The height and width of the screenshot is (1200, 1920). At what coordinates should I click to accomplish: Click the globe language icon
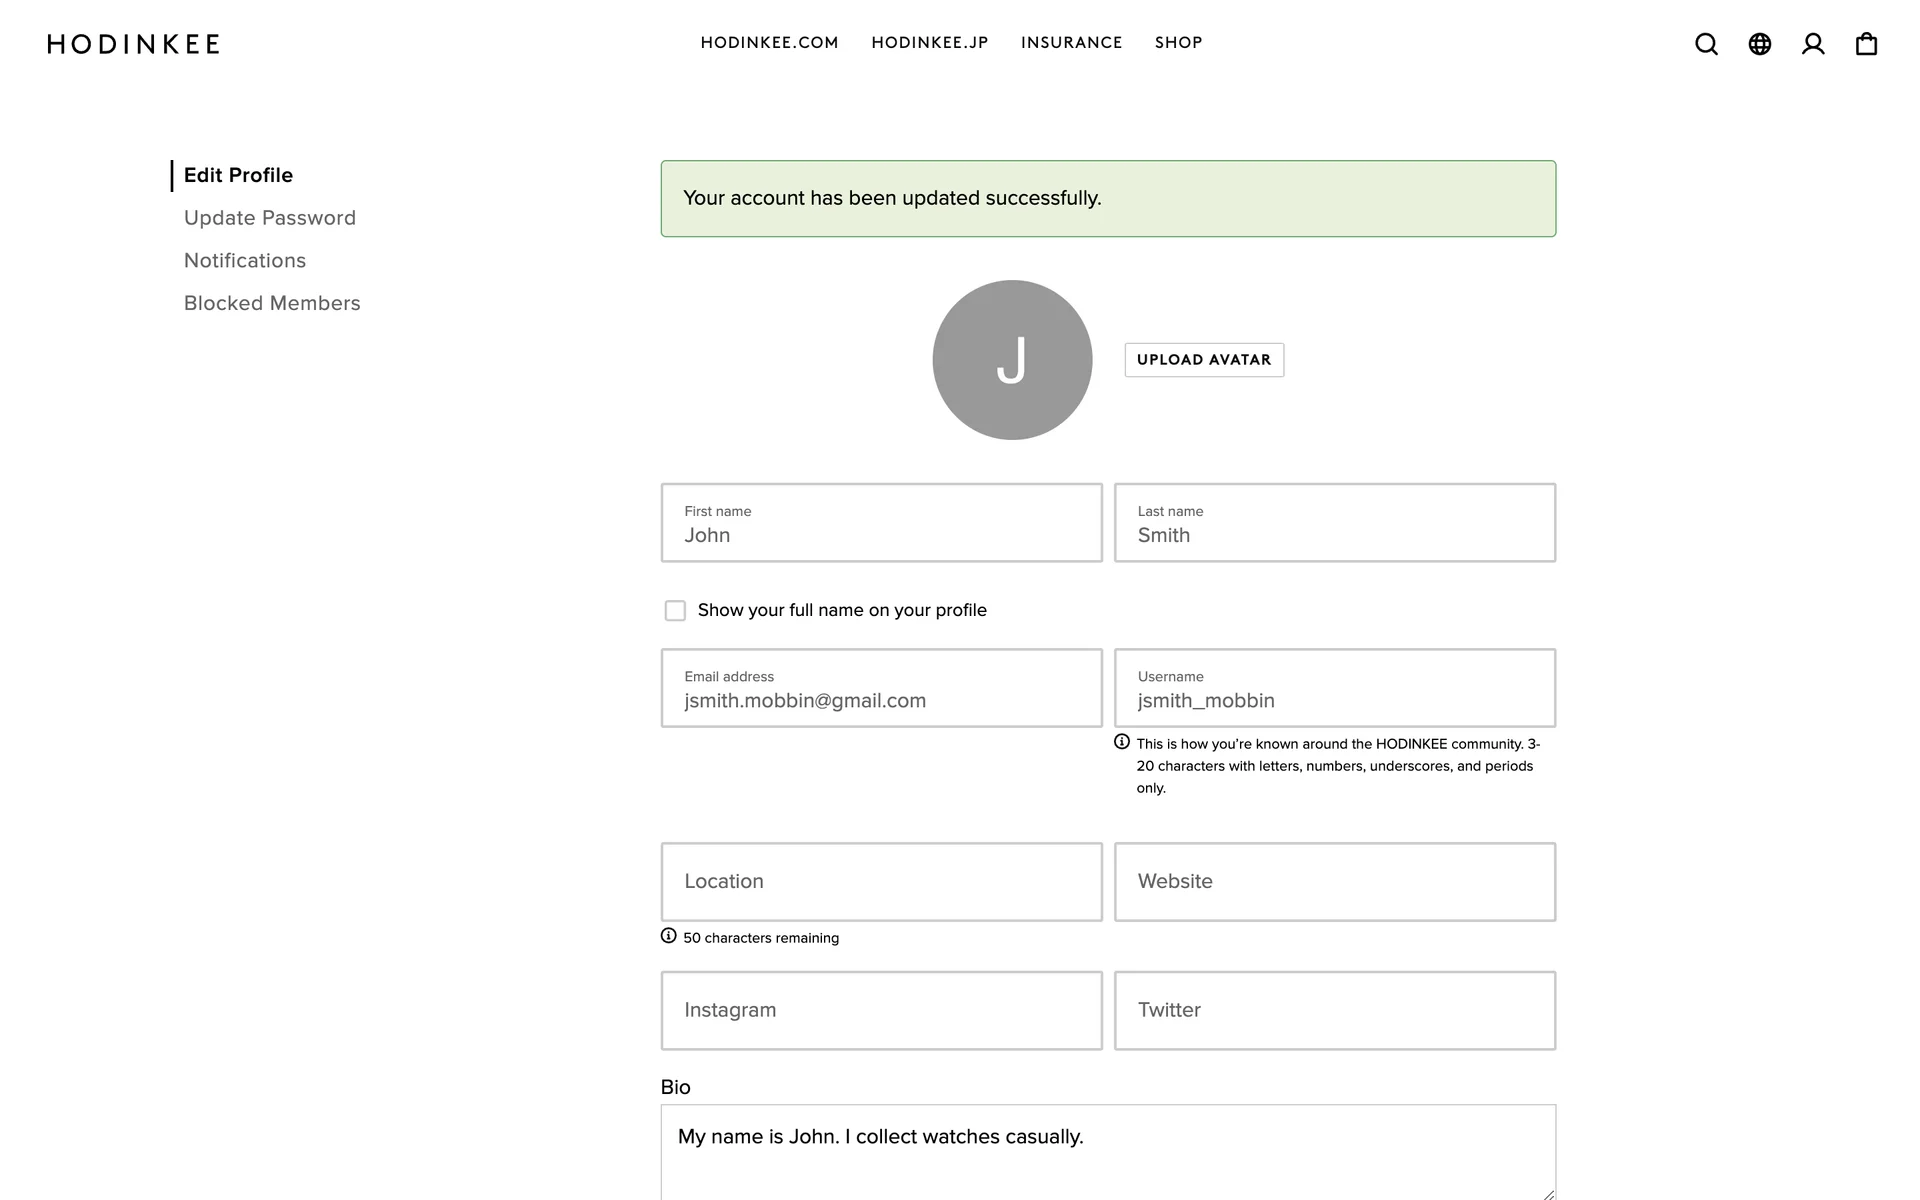[x=1759, y=44]
